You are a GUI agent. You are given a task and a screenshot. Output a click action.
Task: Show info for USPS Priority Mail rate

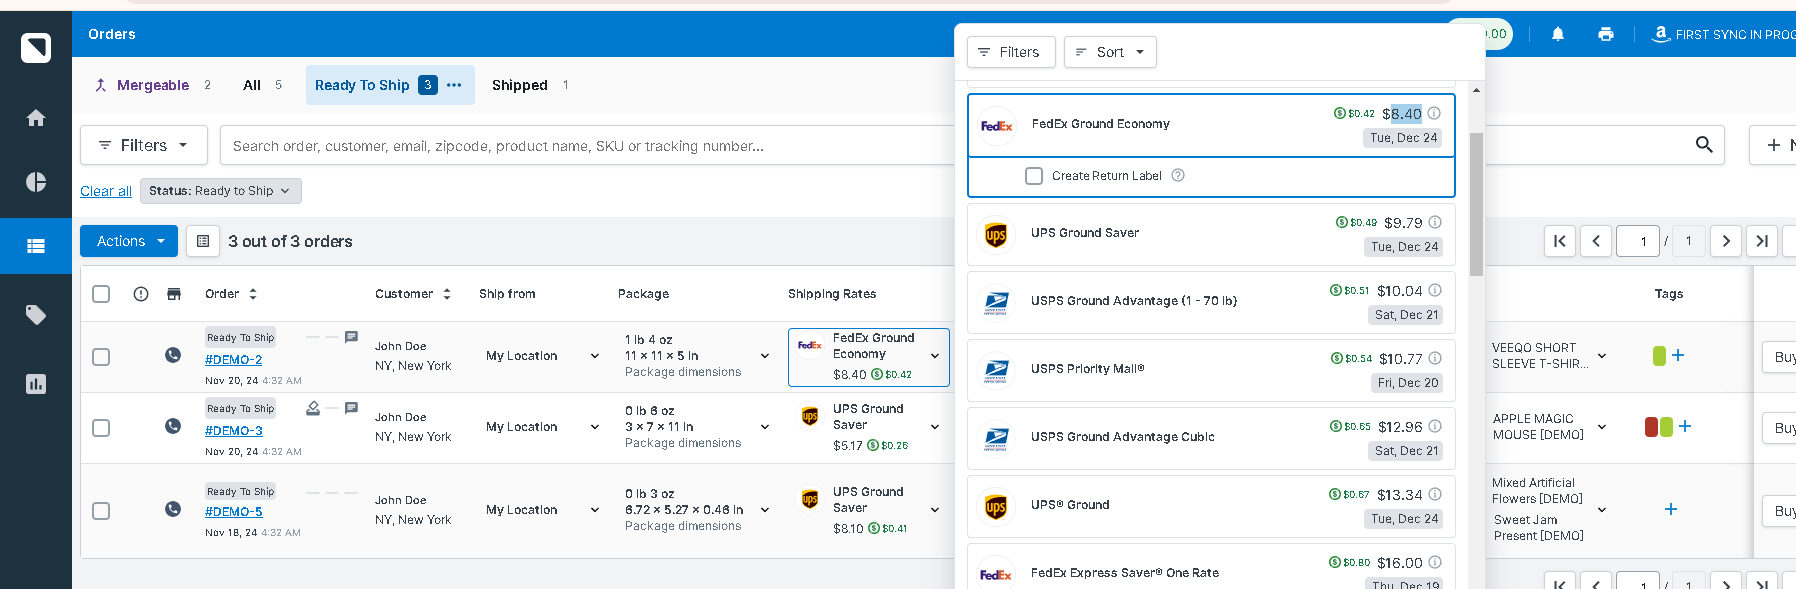pos(1435,358)
